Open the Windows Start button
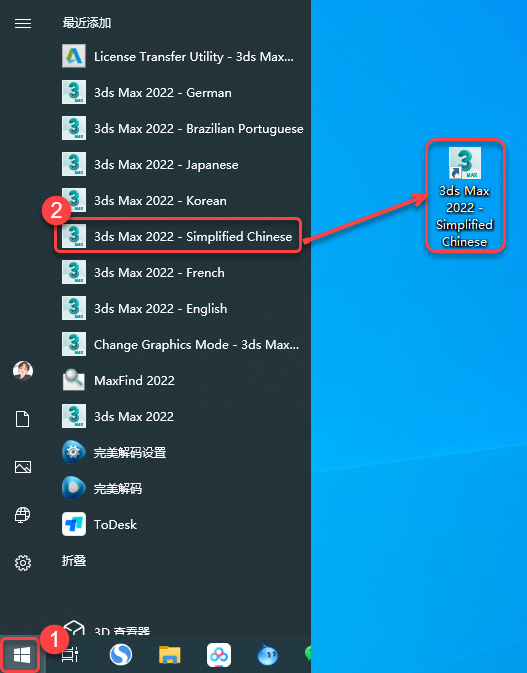The width and height of the screenshot is (527, 673). click(x=22, y=655)
